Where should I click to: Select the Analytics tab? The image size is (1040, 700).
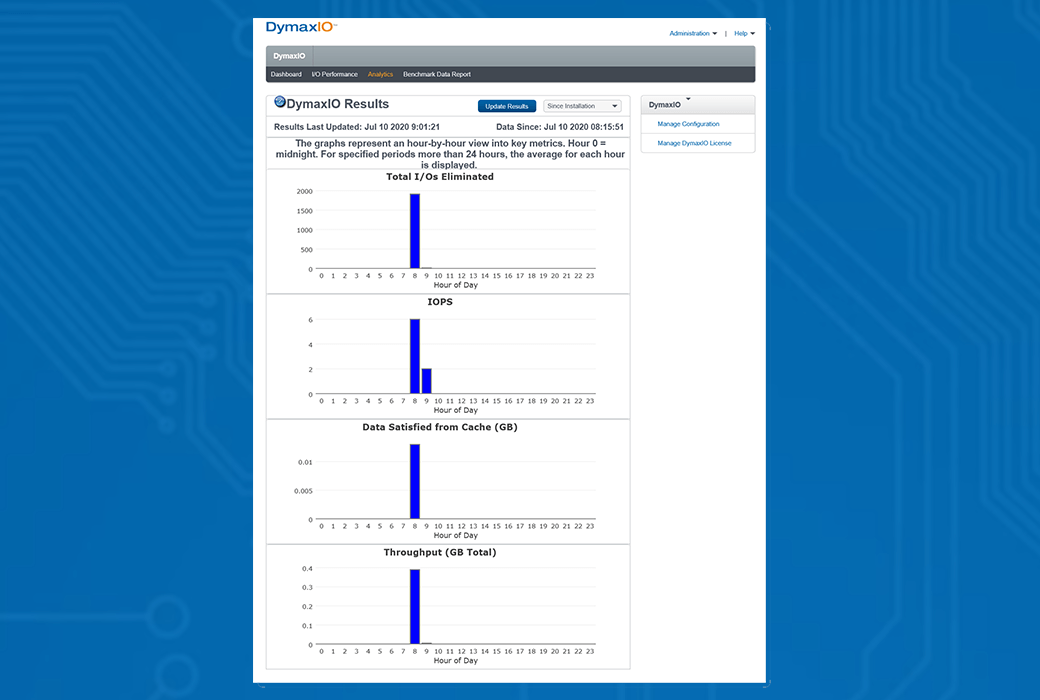click(x=380, y=74)
